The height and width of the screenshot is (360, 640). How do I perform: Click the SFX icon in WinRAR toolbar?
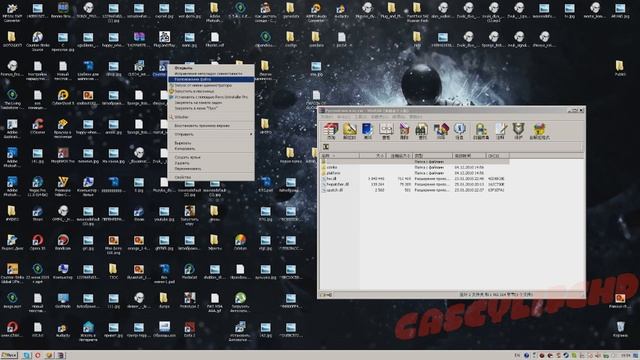coord(539,131)
